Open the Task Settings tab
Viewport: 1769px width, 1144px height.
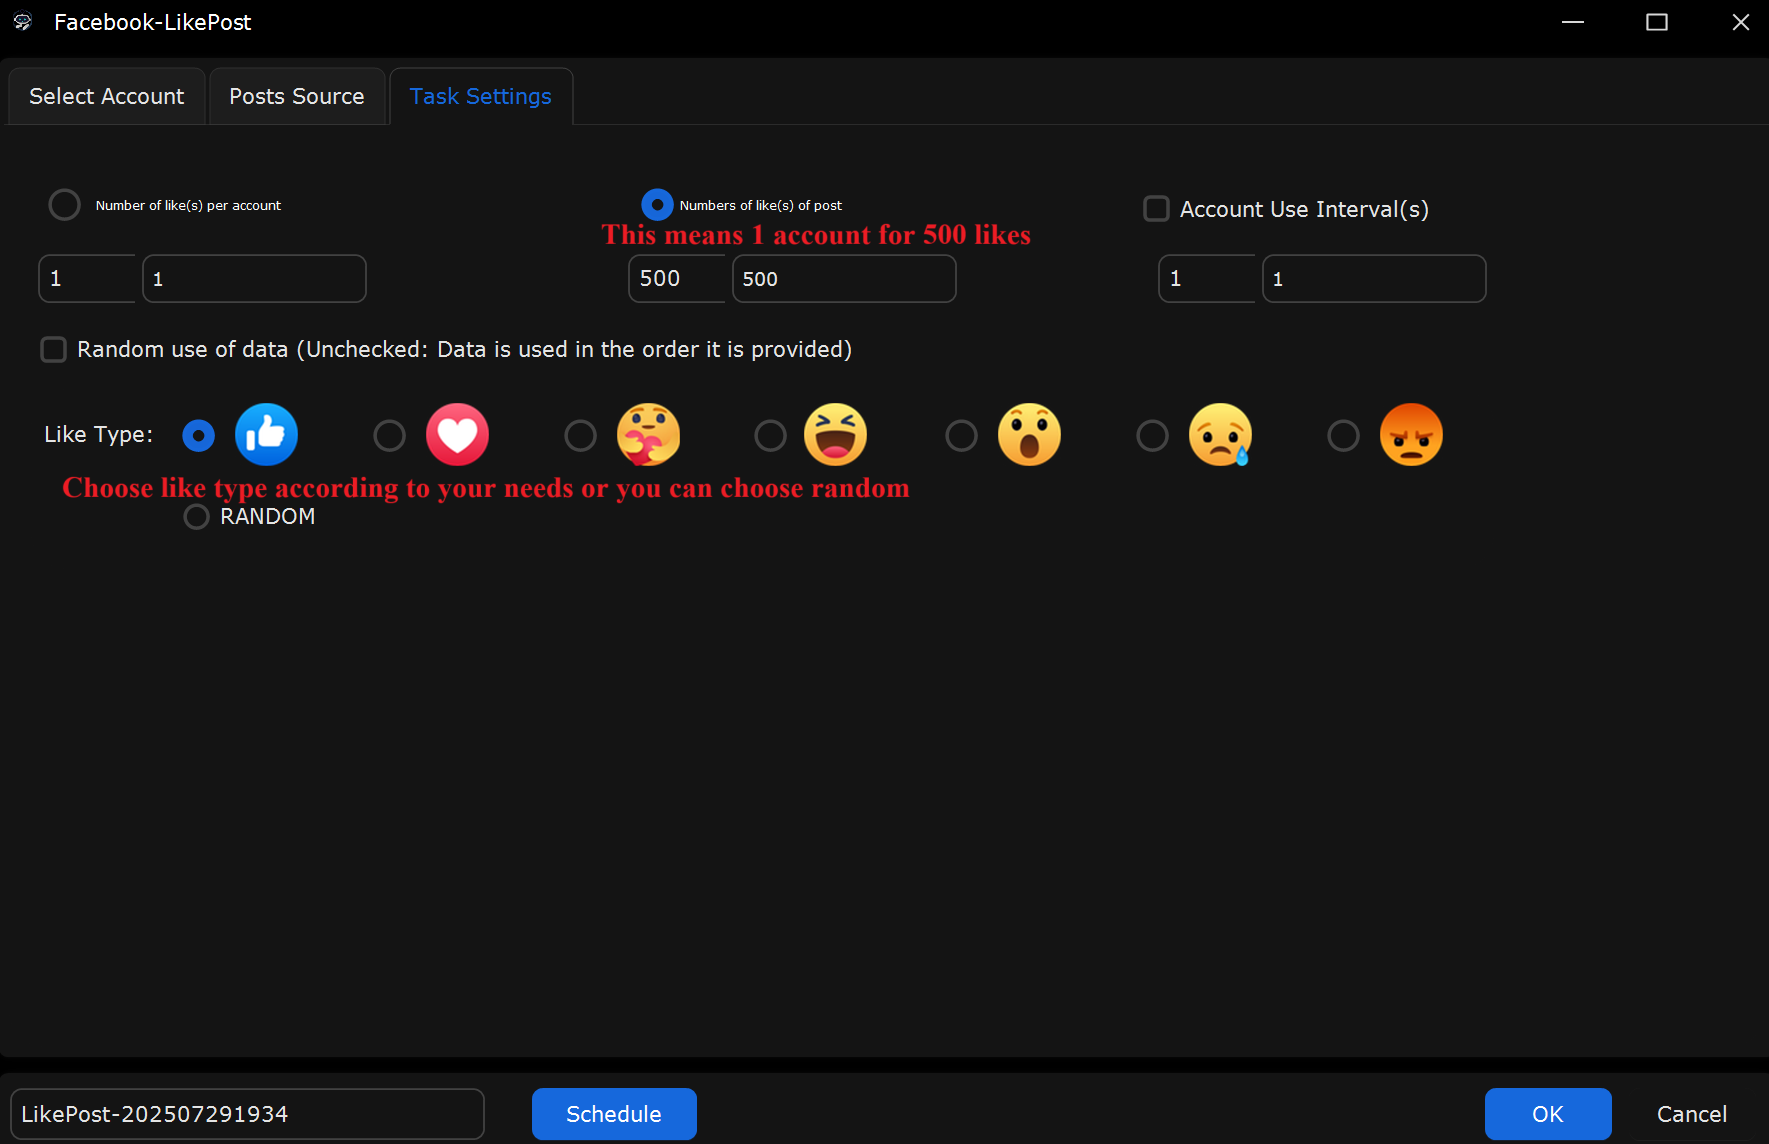[x=481, y=96]
